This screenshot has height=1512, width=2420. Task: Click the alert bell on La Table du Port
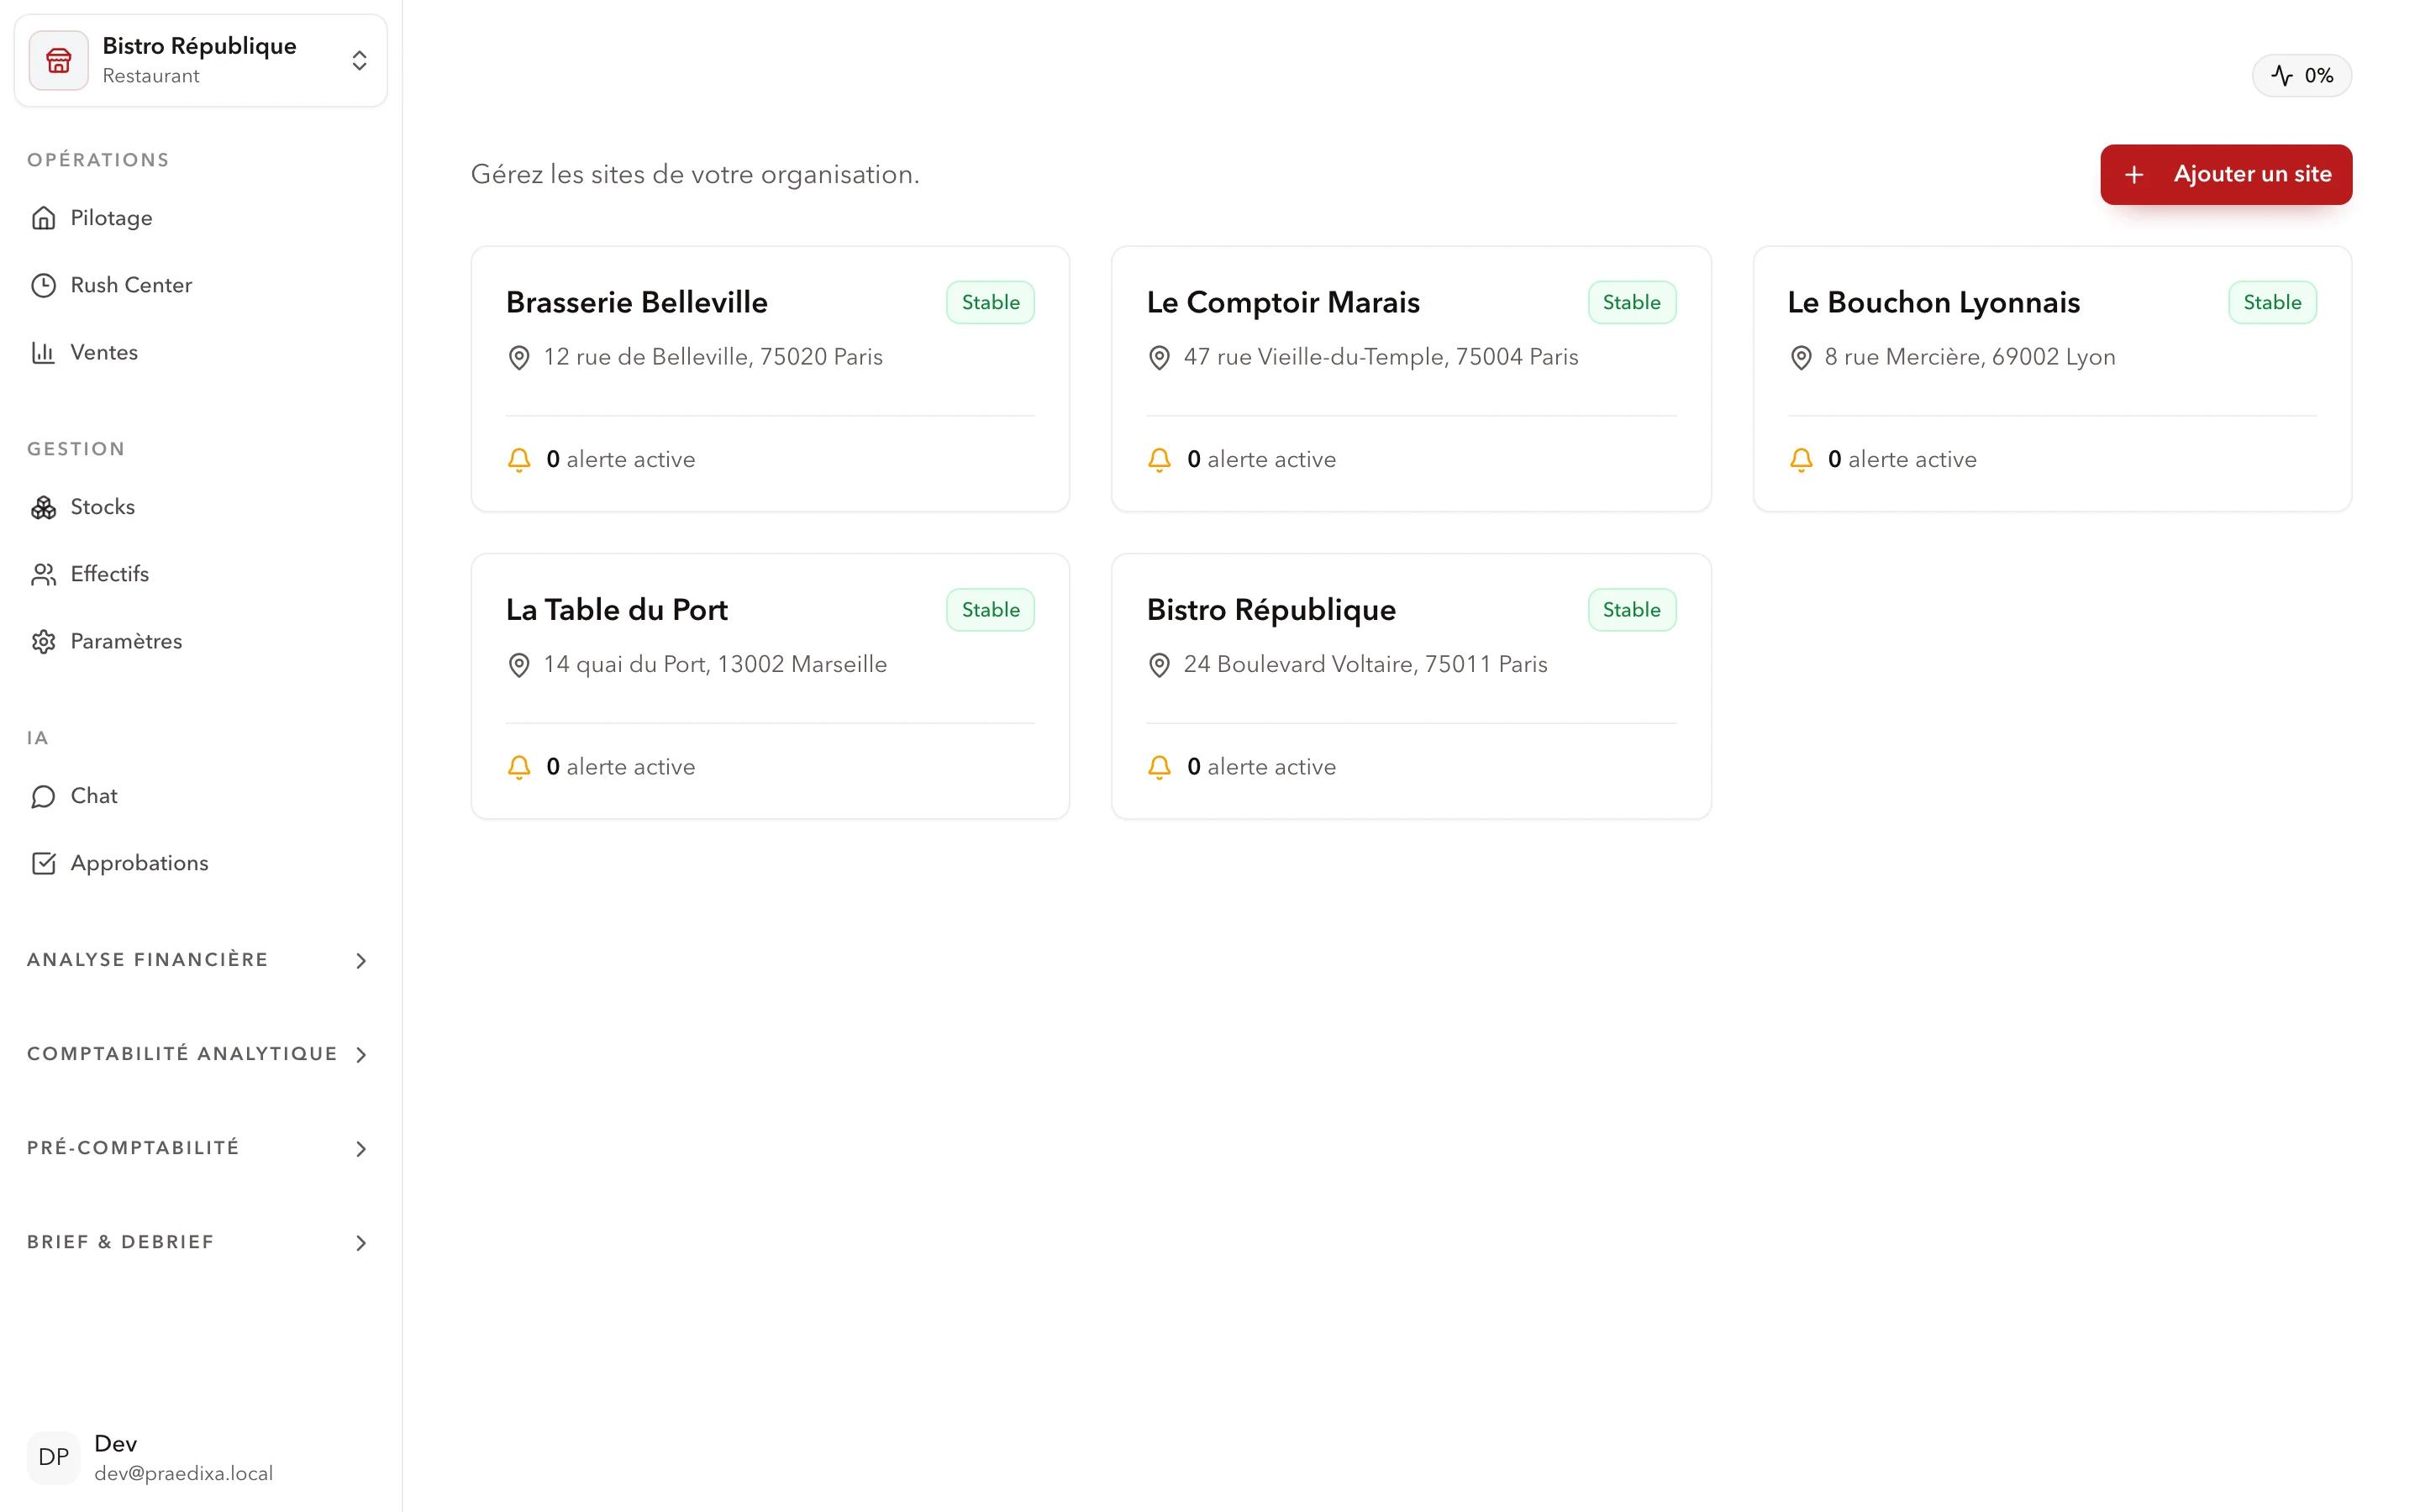coord(519,767)
